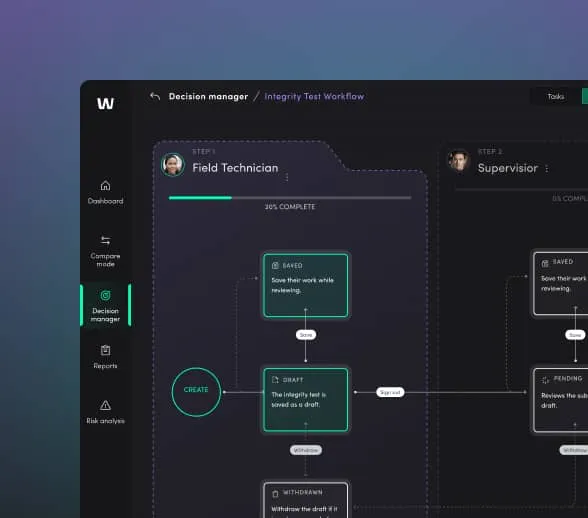Click the Draft document icon

[x=275, y=380]
